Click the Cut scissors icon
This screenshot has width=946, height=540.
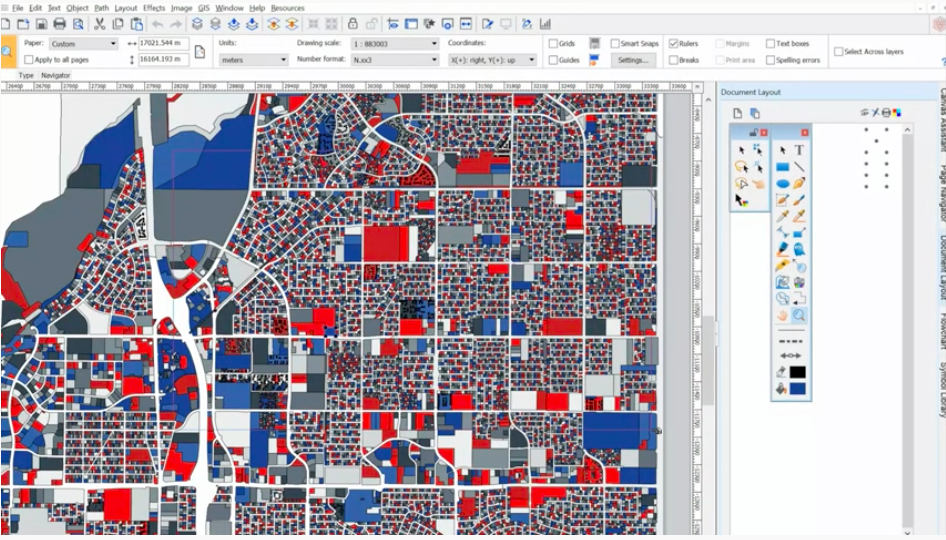[100, 24]
